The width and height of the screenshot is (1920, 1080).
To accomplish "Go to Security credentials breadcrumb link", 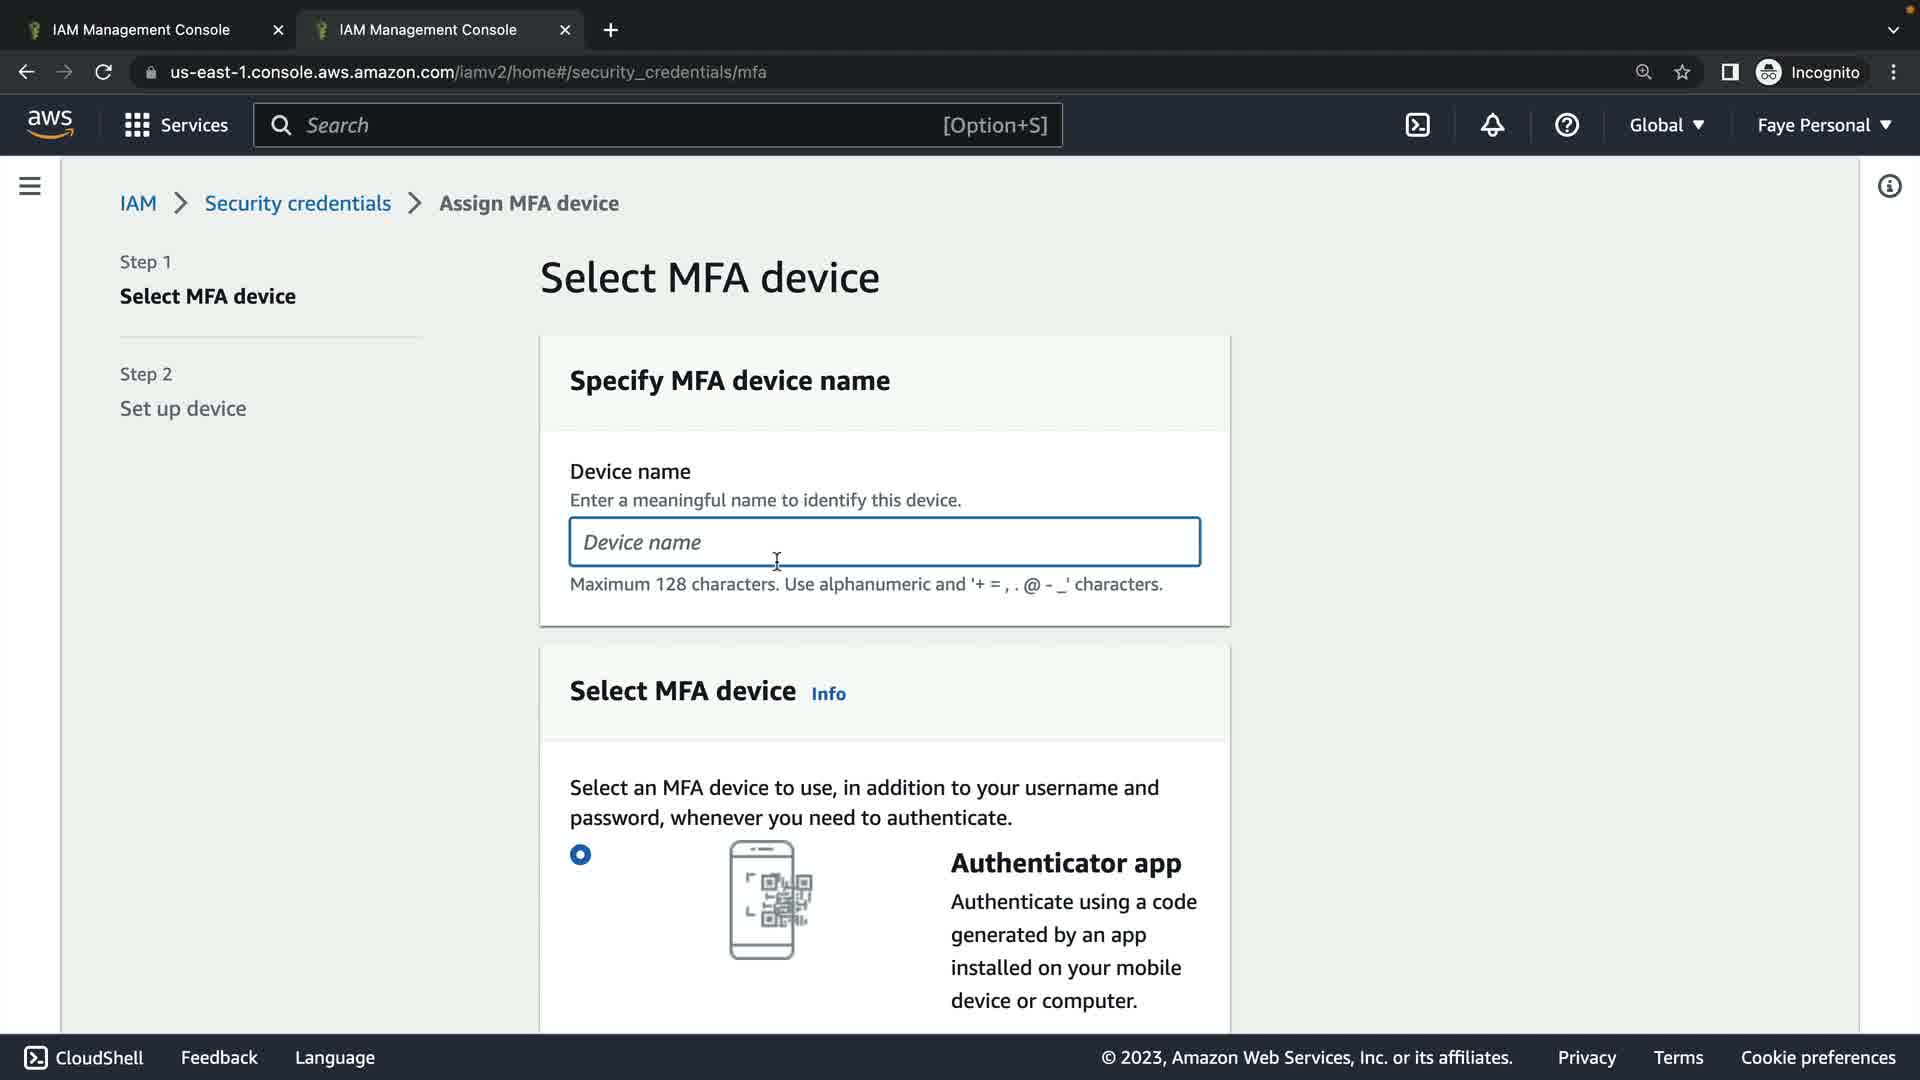I will 297,203.
